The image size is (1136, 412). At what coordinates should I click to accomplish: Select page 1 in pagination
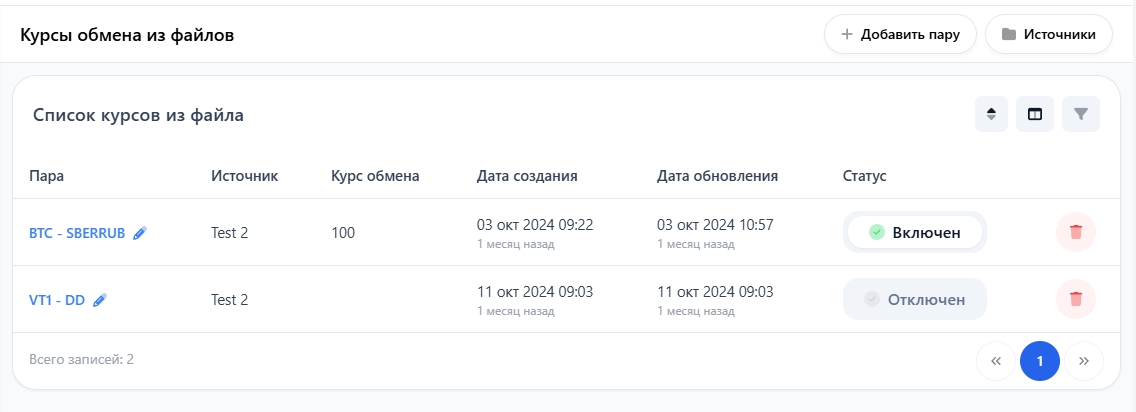pyautogui.click(x=1040, y=361)
